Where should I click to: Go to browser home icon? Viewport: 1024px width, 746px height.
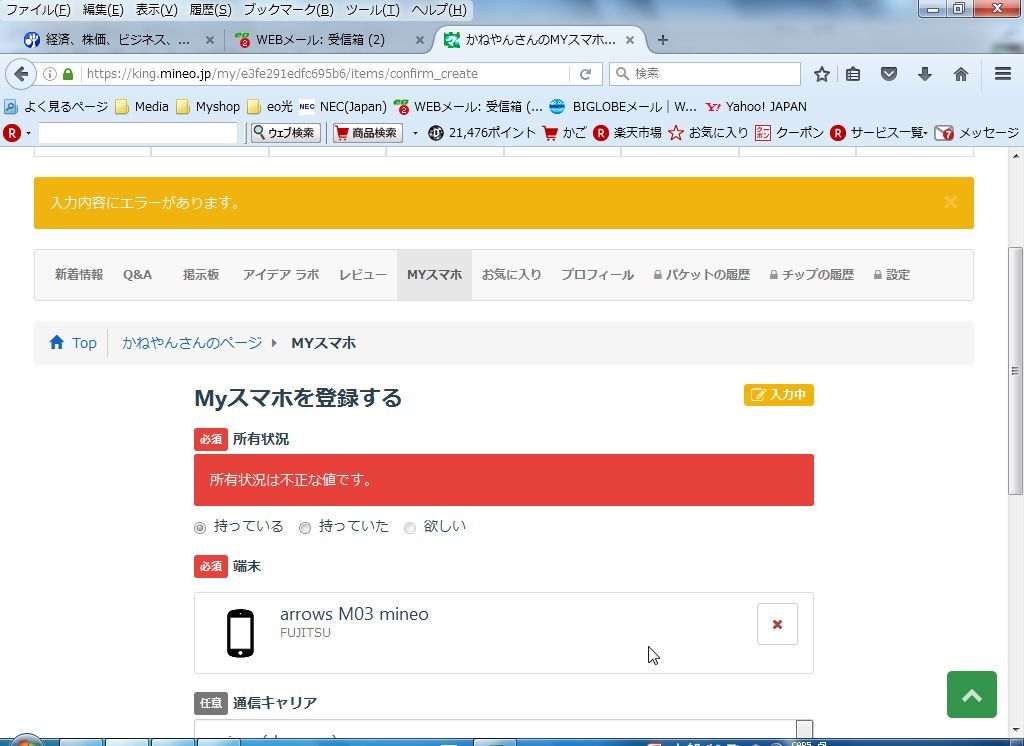tap(960, 74)
